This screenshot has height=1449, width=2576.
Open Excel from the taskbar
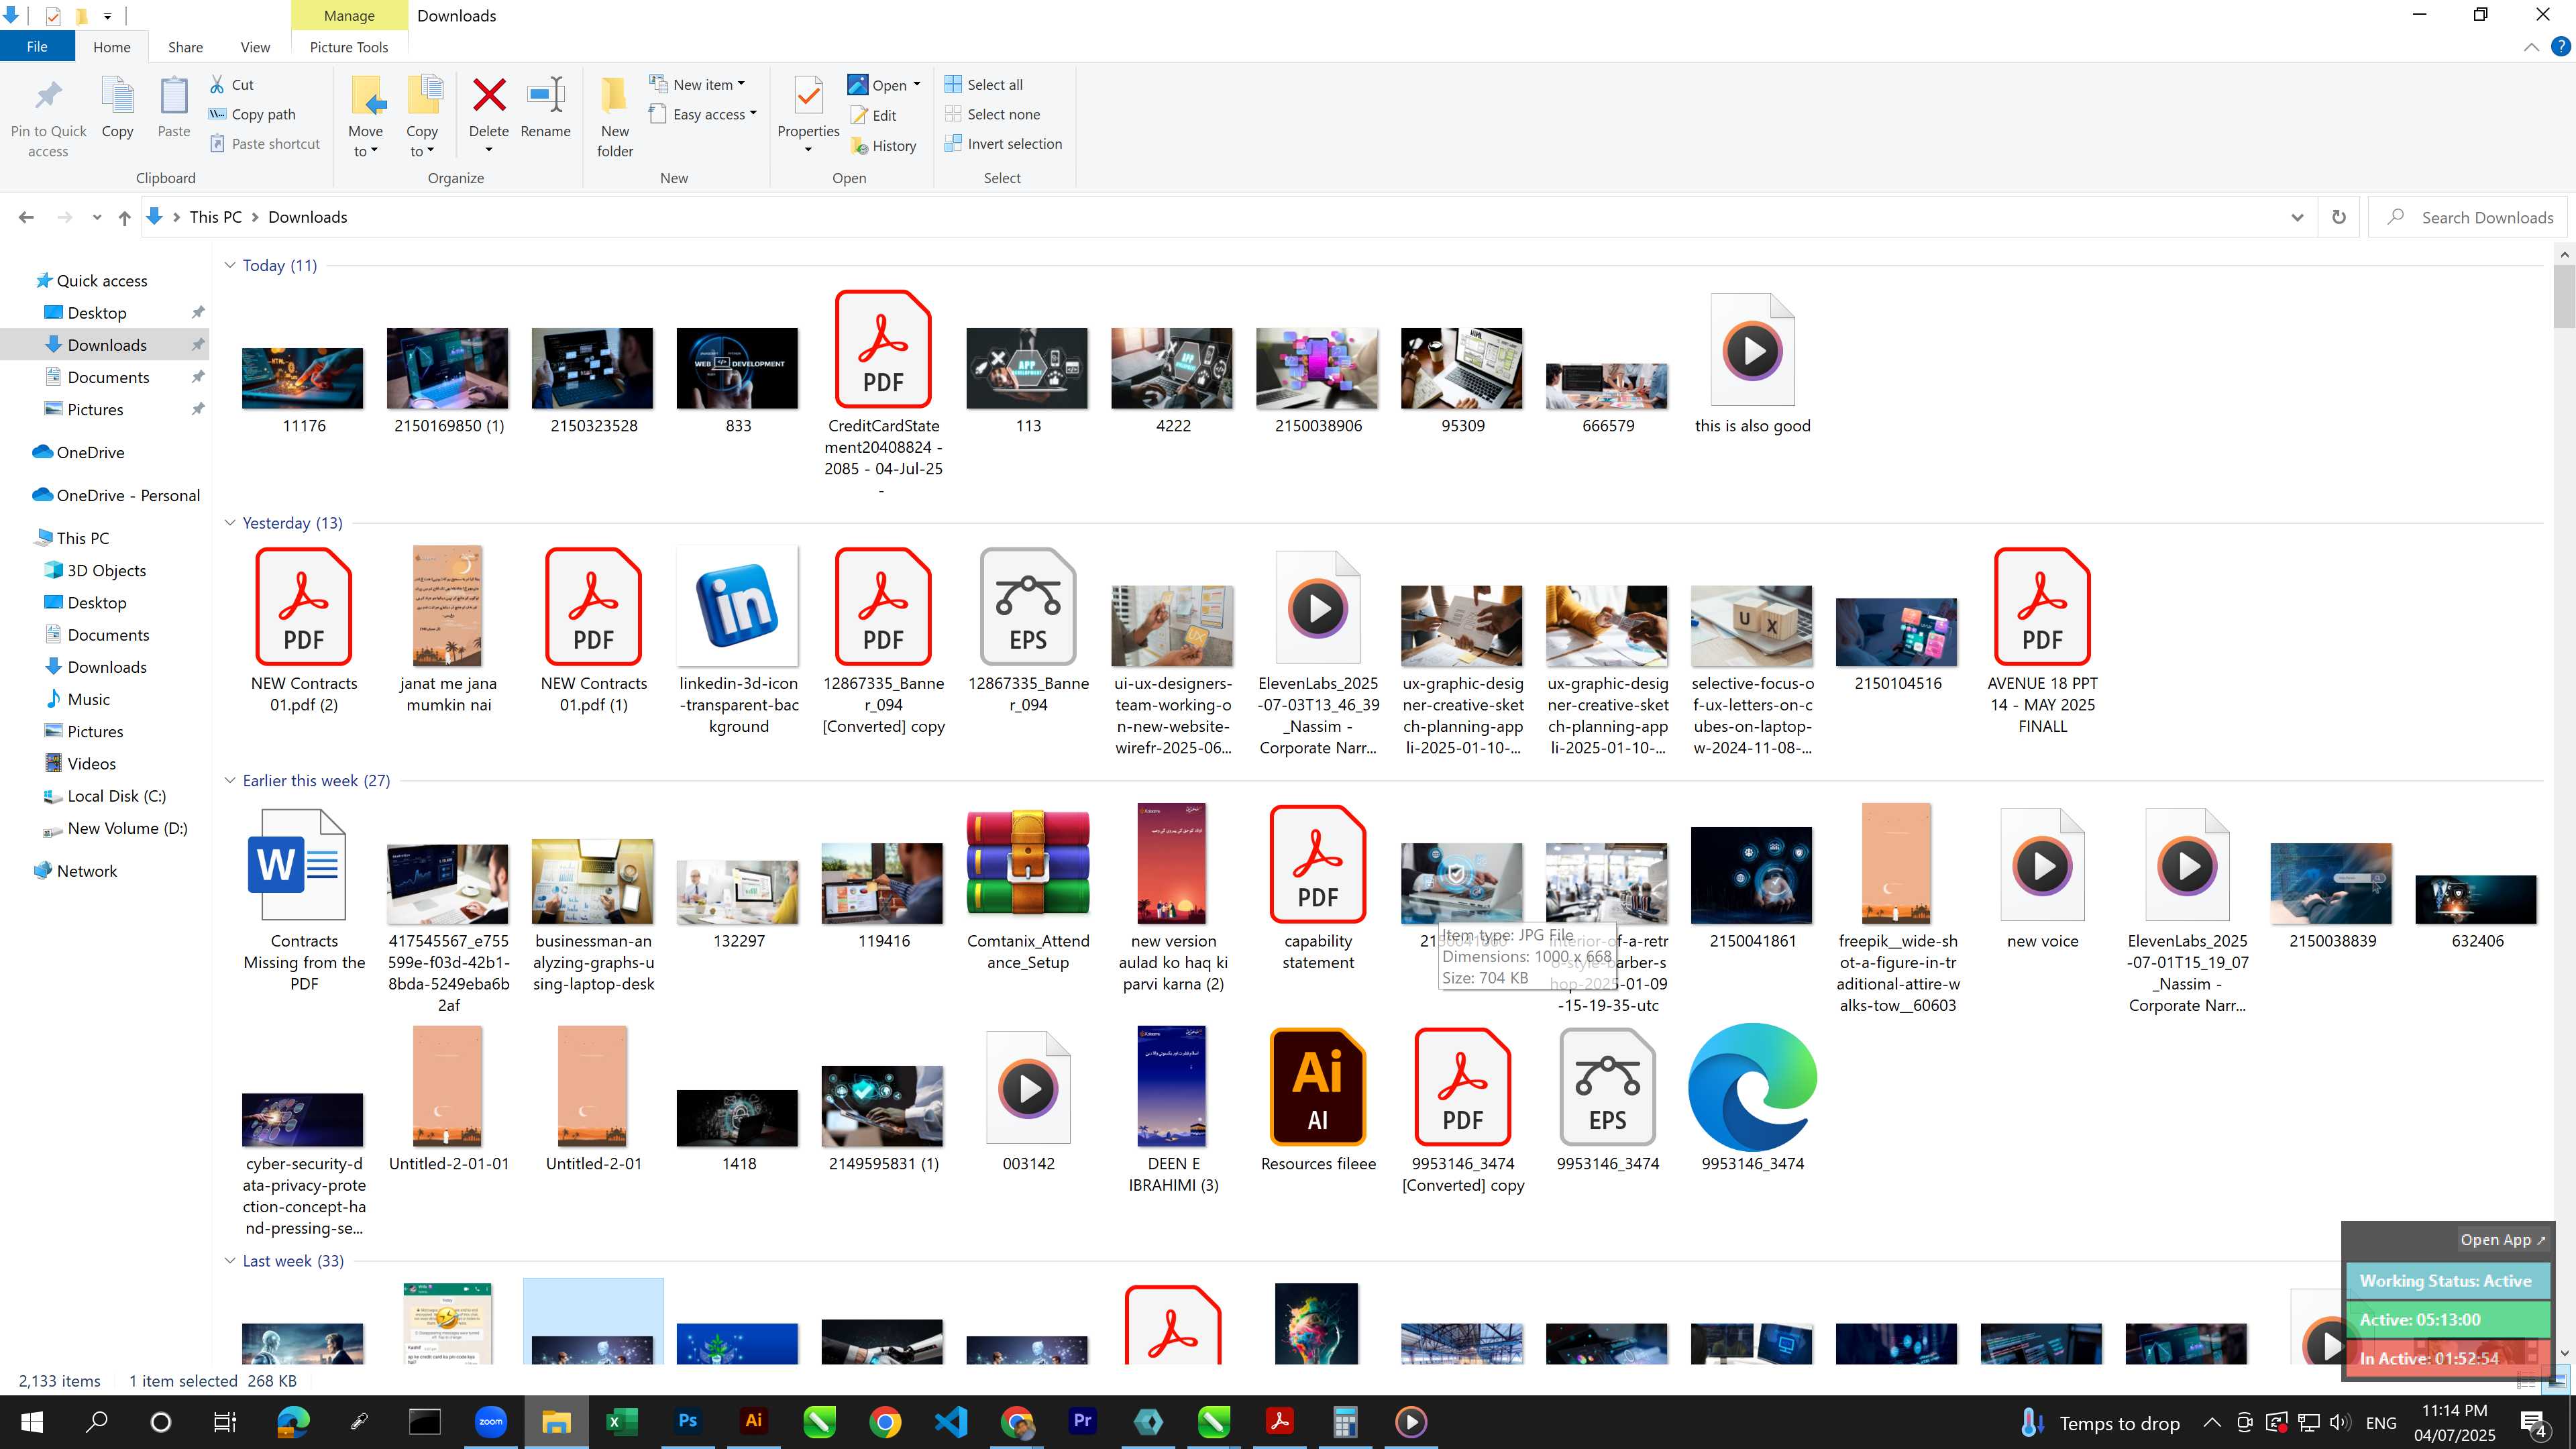point(622,1421)
